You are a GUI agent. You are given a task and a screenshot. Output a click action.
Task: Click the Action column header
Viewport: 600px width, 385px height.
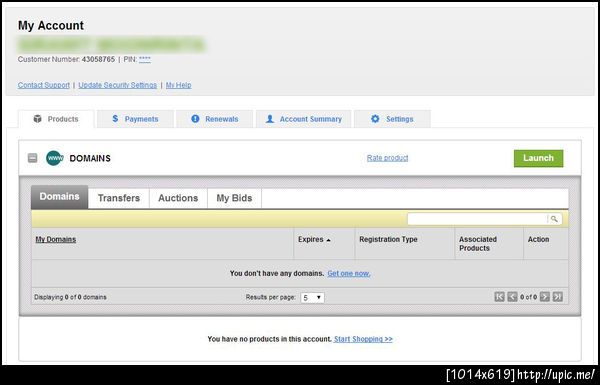[538, 239]
